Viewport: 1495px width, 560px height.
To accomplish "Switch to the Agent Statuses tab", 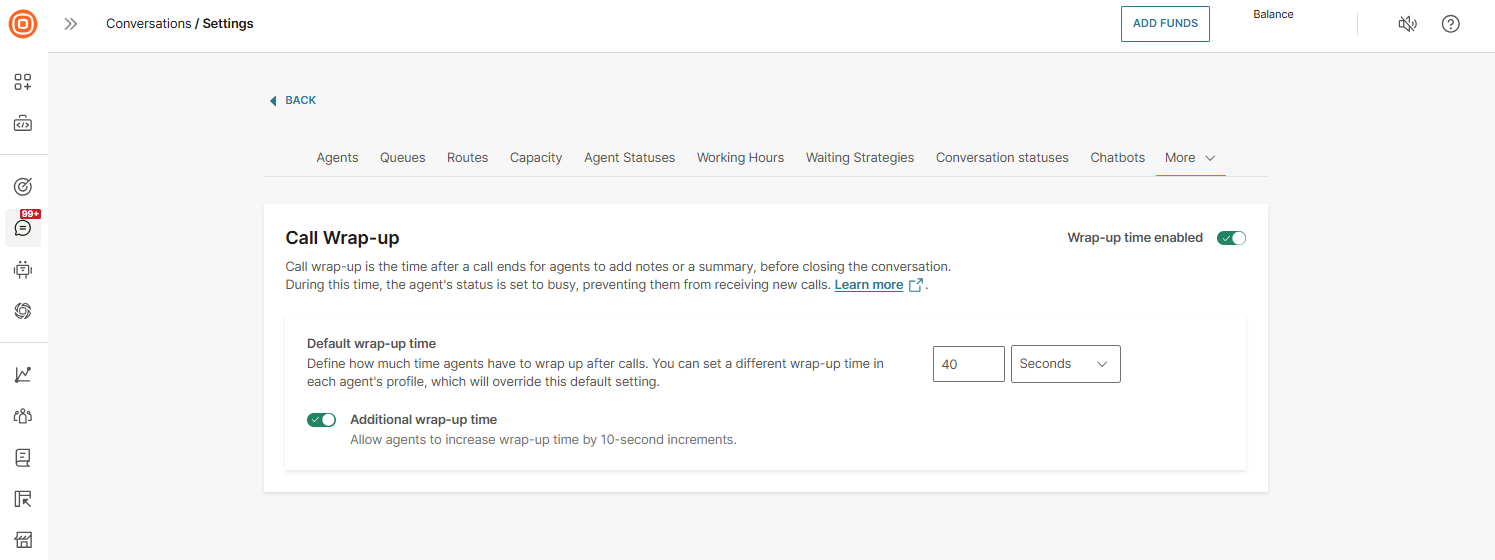I will (x=630, y=158).
